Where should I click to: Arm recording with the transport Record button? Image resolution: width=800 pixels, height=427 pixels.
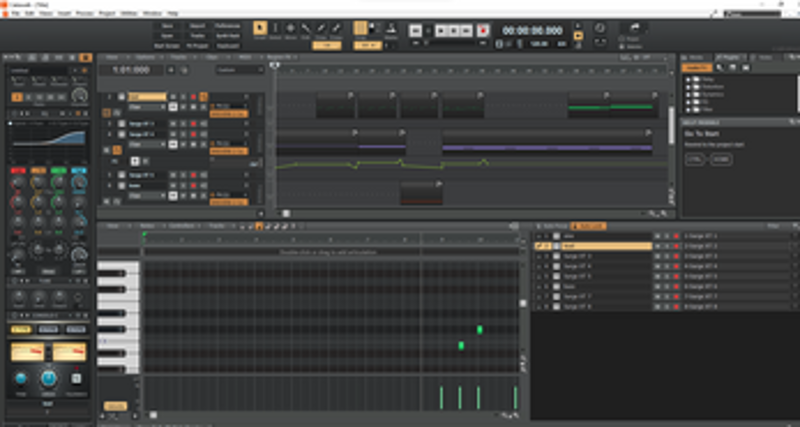(483, 31)
